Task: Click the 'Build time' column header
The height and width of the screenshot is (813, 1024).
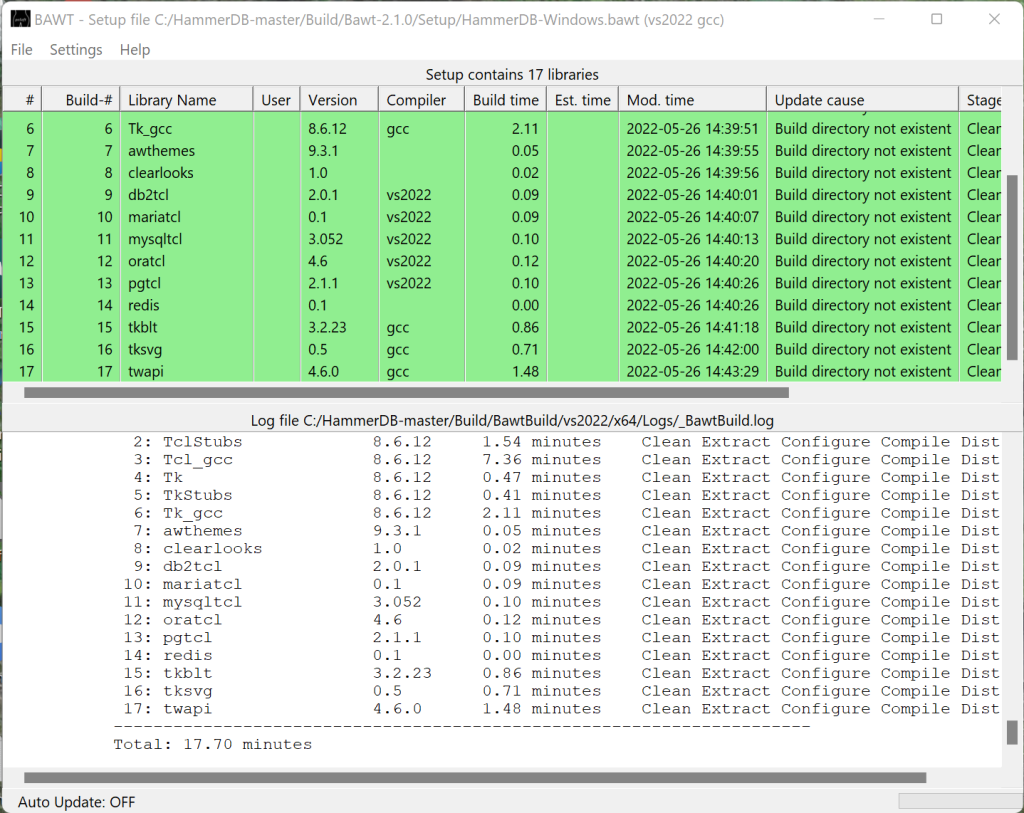Action: [505, 98]
